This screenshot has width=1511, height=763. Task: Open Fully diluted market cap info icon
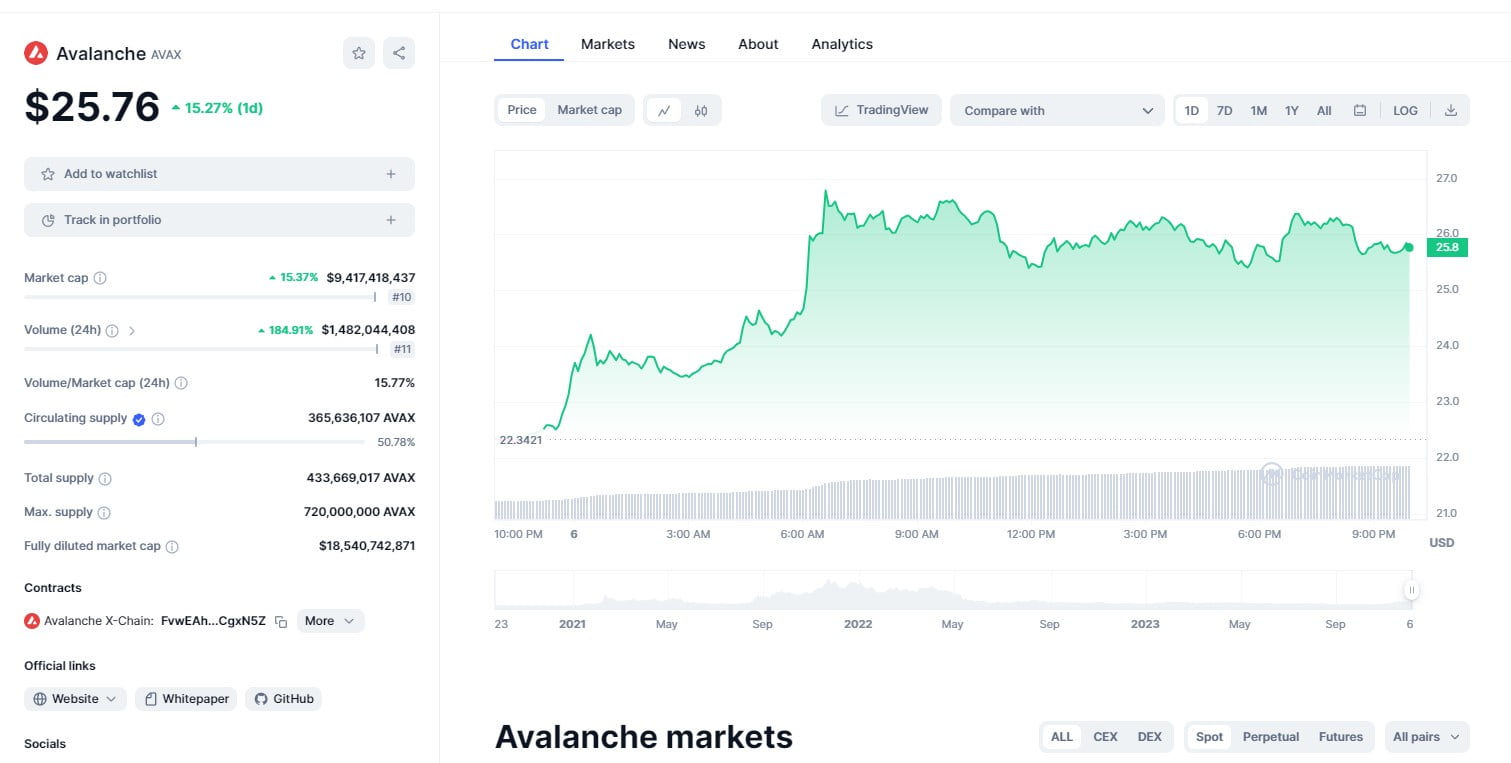172,547
